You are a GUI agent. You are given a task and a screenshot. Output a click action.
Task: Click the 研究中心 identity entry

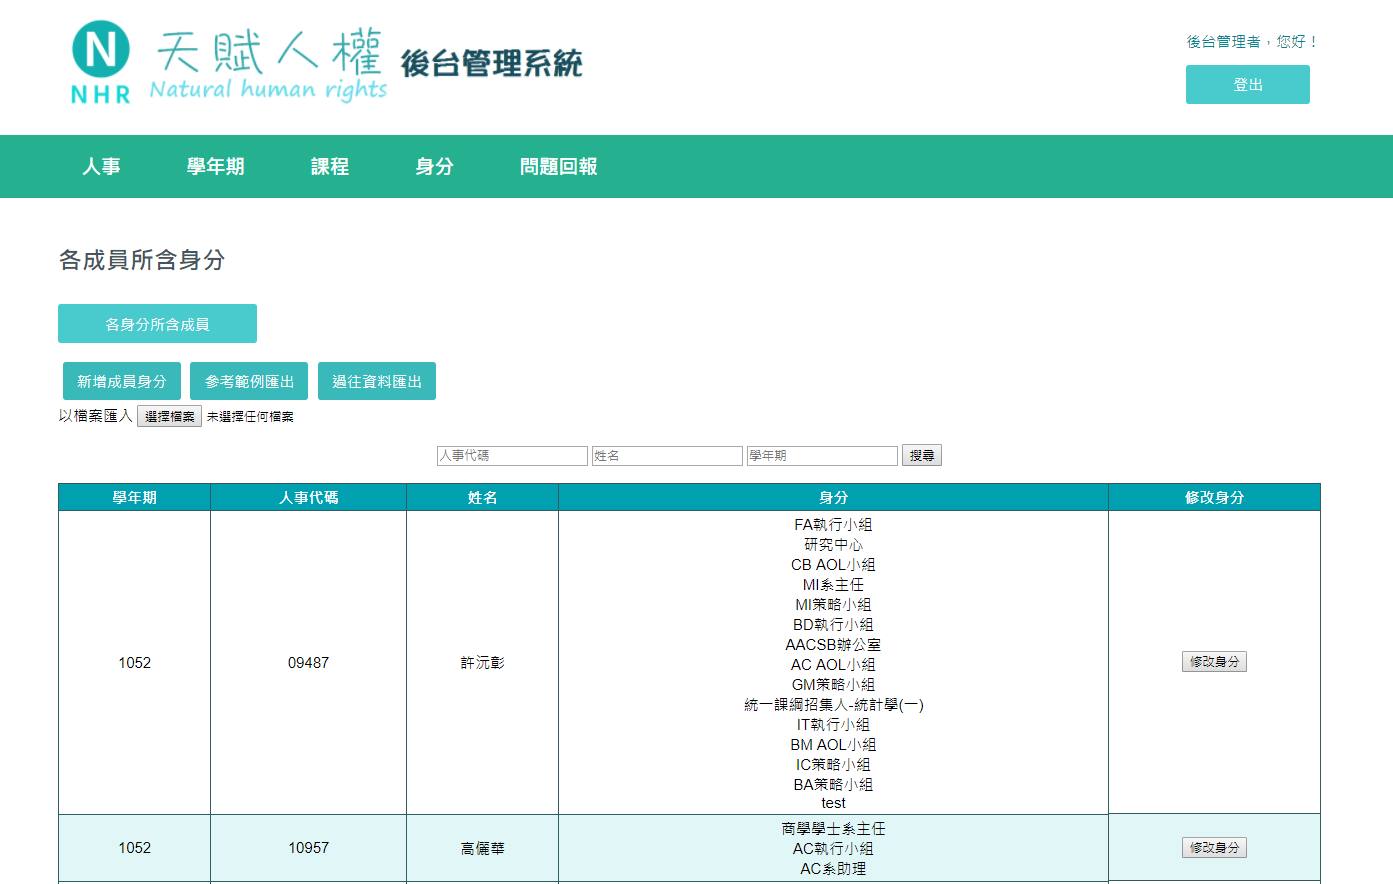pos(833,545)
